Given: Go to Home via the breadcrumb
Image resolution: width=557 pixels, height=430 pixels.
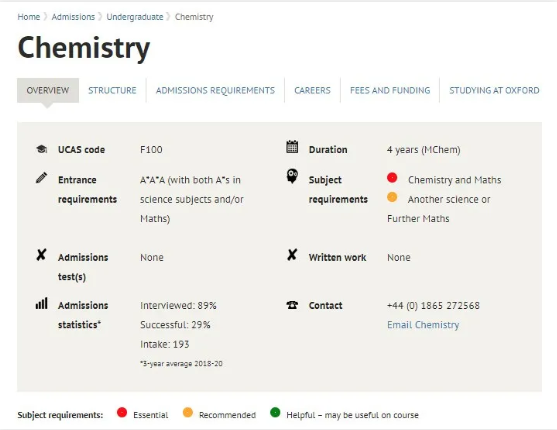Looking at the screenshot, I should tap(29, 17).
